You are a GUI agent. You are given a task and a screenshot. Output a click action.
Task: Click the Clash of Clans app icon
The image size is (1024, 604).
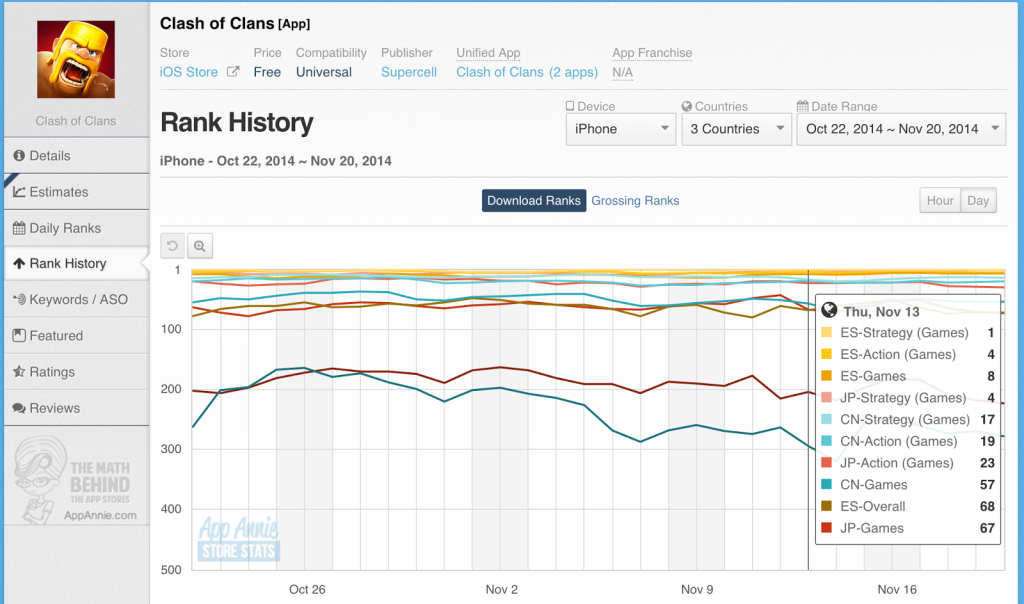tap(76, 59)
